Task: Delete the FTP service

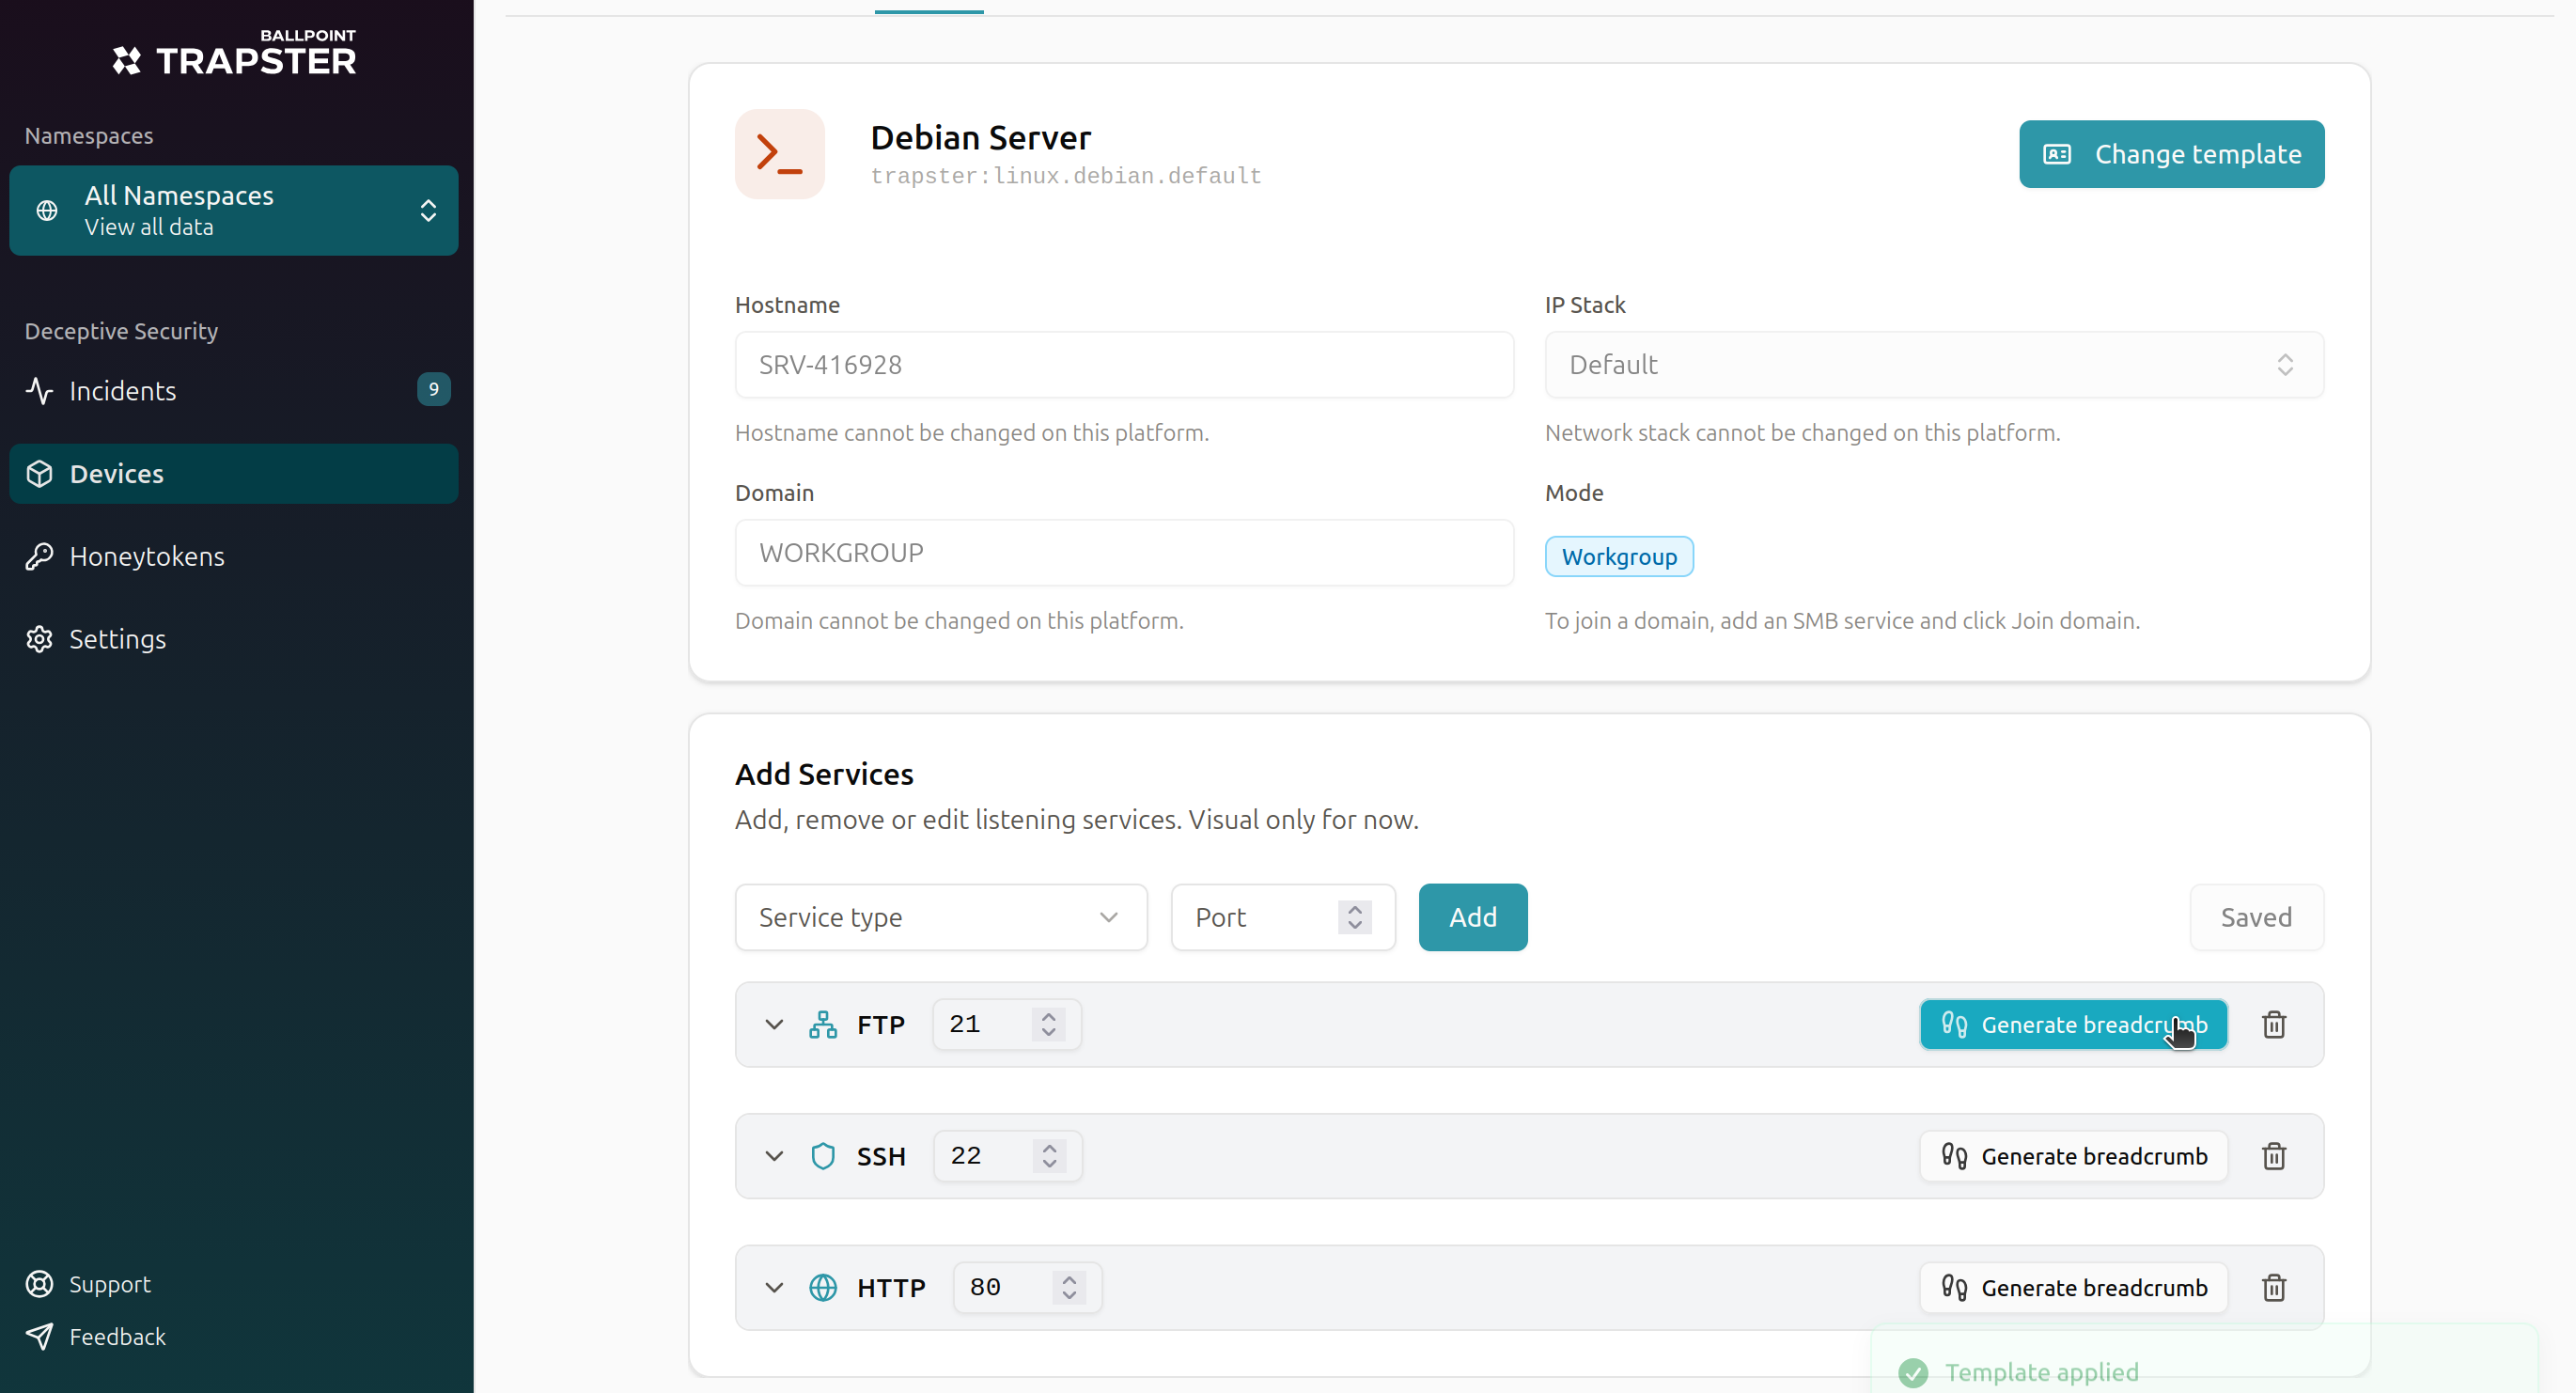Action: pyautogui.click(x=2274, y=1025)
